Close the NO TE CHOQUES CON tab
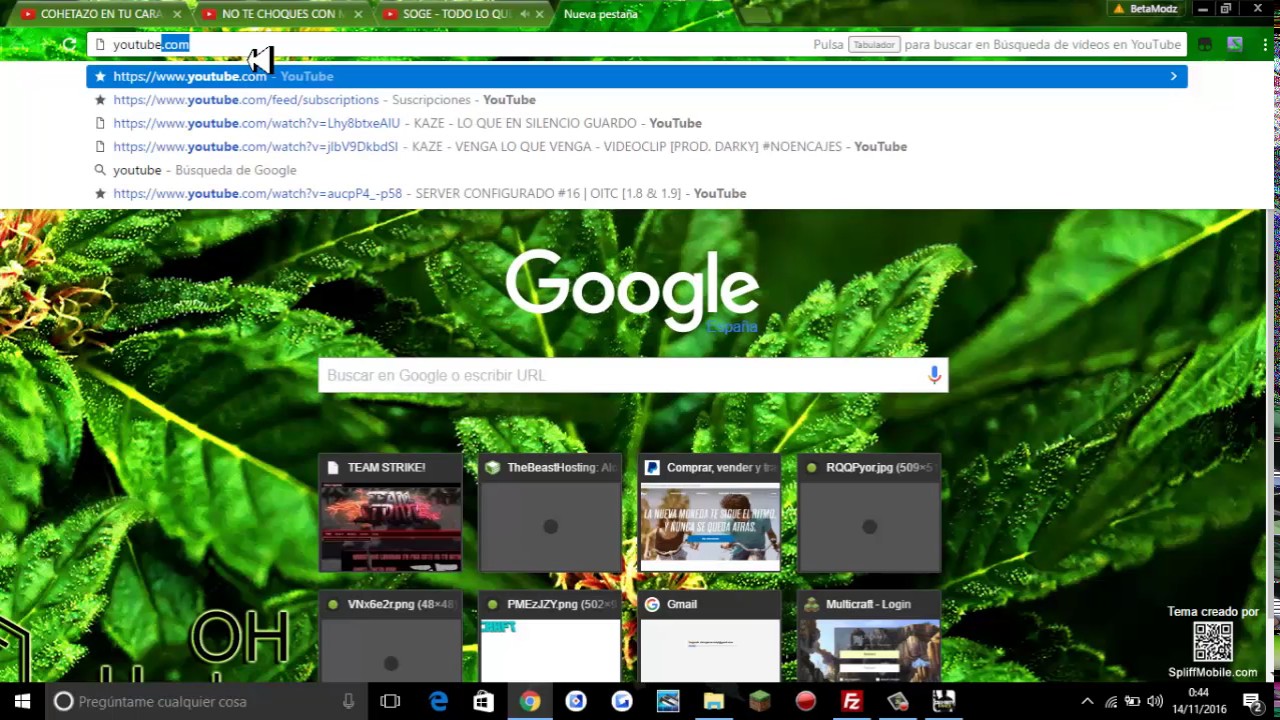The width and height of the screenshot is (1280, 720). pos(359,14)
